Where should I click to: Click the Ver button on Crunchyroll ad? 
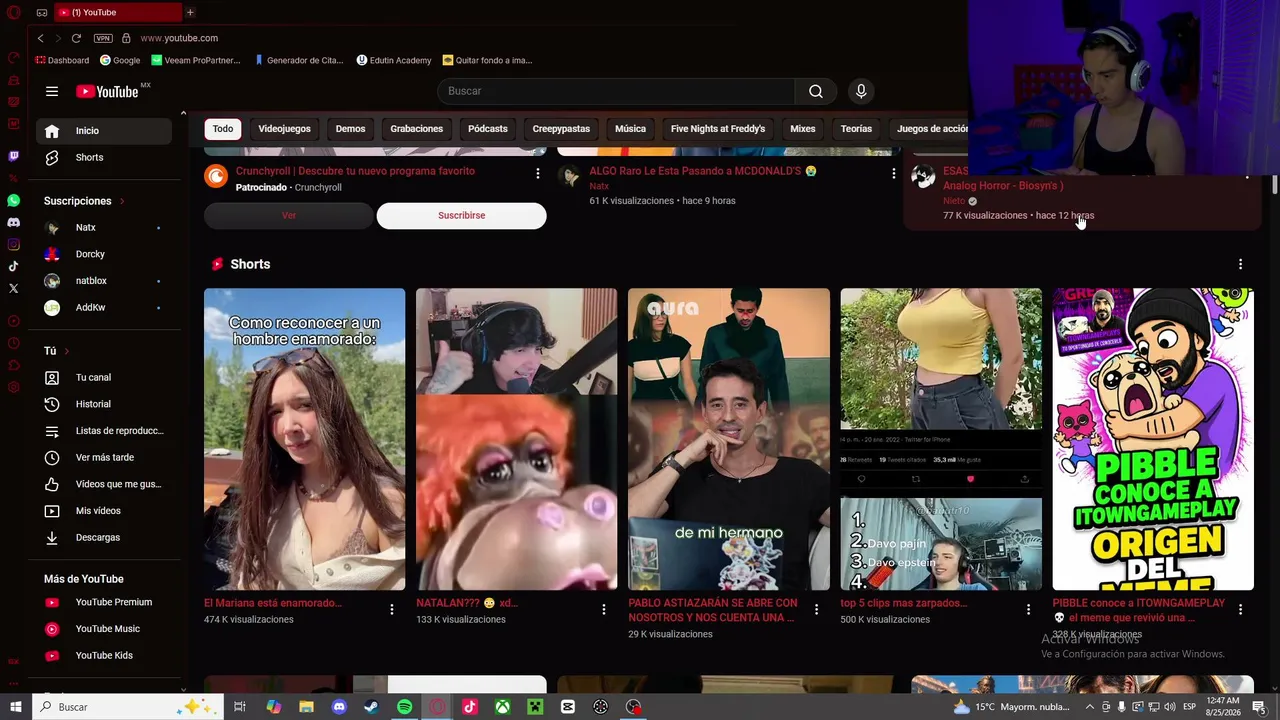point(289,216)
